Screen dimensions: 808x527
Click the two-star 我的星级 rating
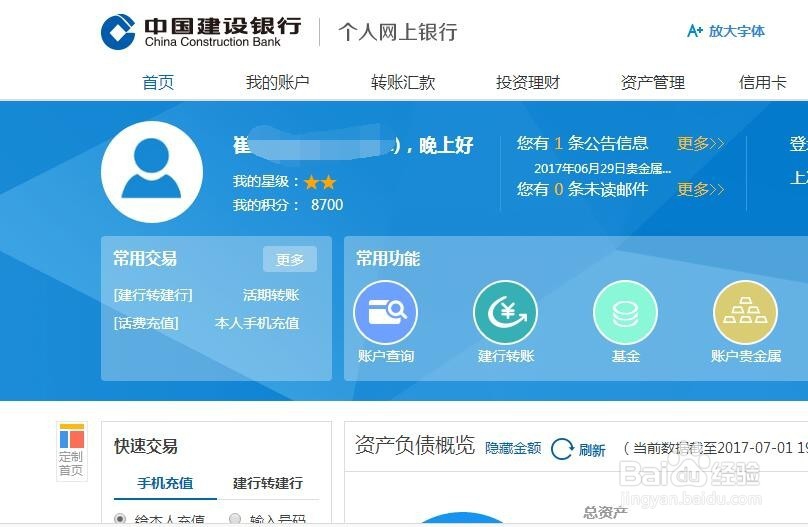(x=320, y=182)
